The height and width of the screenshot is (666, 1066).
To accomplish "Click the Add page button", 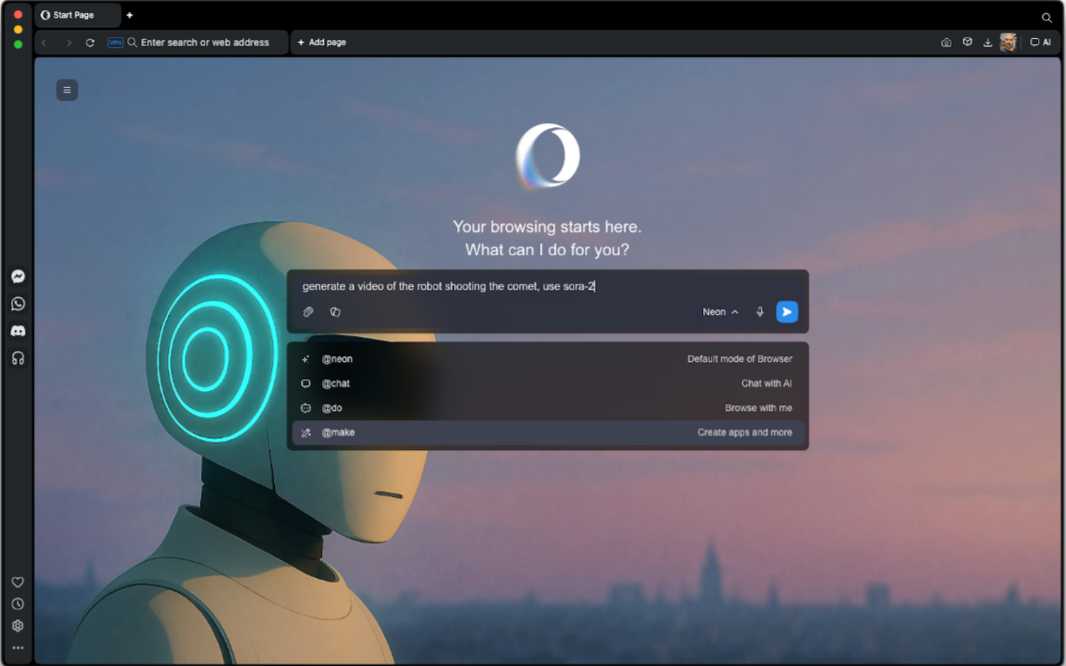I will point(320,42).
